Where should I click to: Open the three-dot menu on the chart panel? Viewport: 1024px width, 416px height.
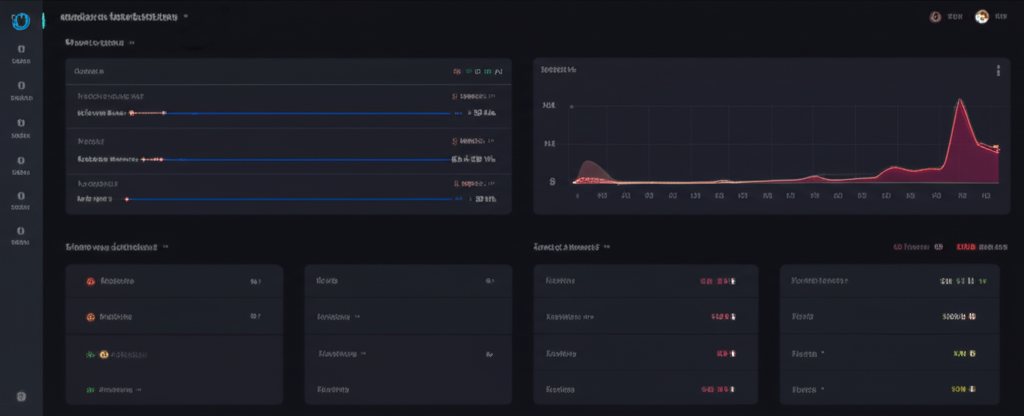[x=997, y=71]
